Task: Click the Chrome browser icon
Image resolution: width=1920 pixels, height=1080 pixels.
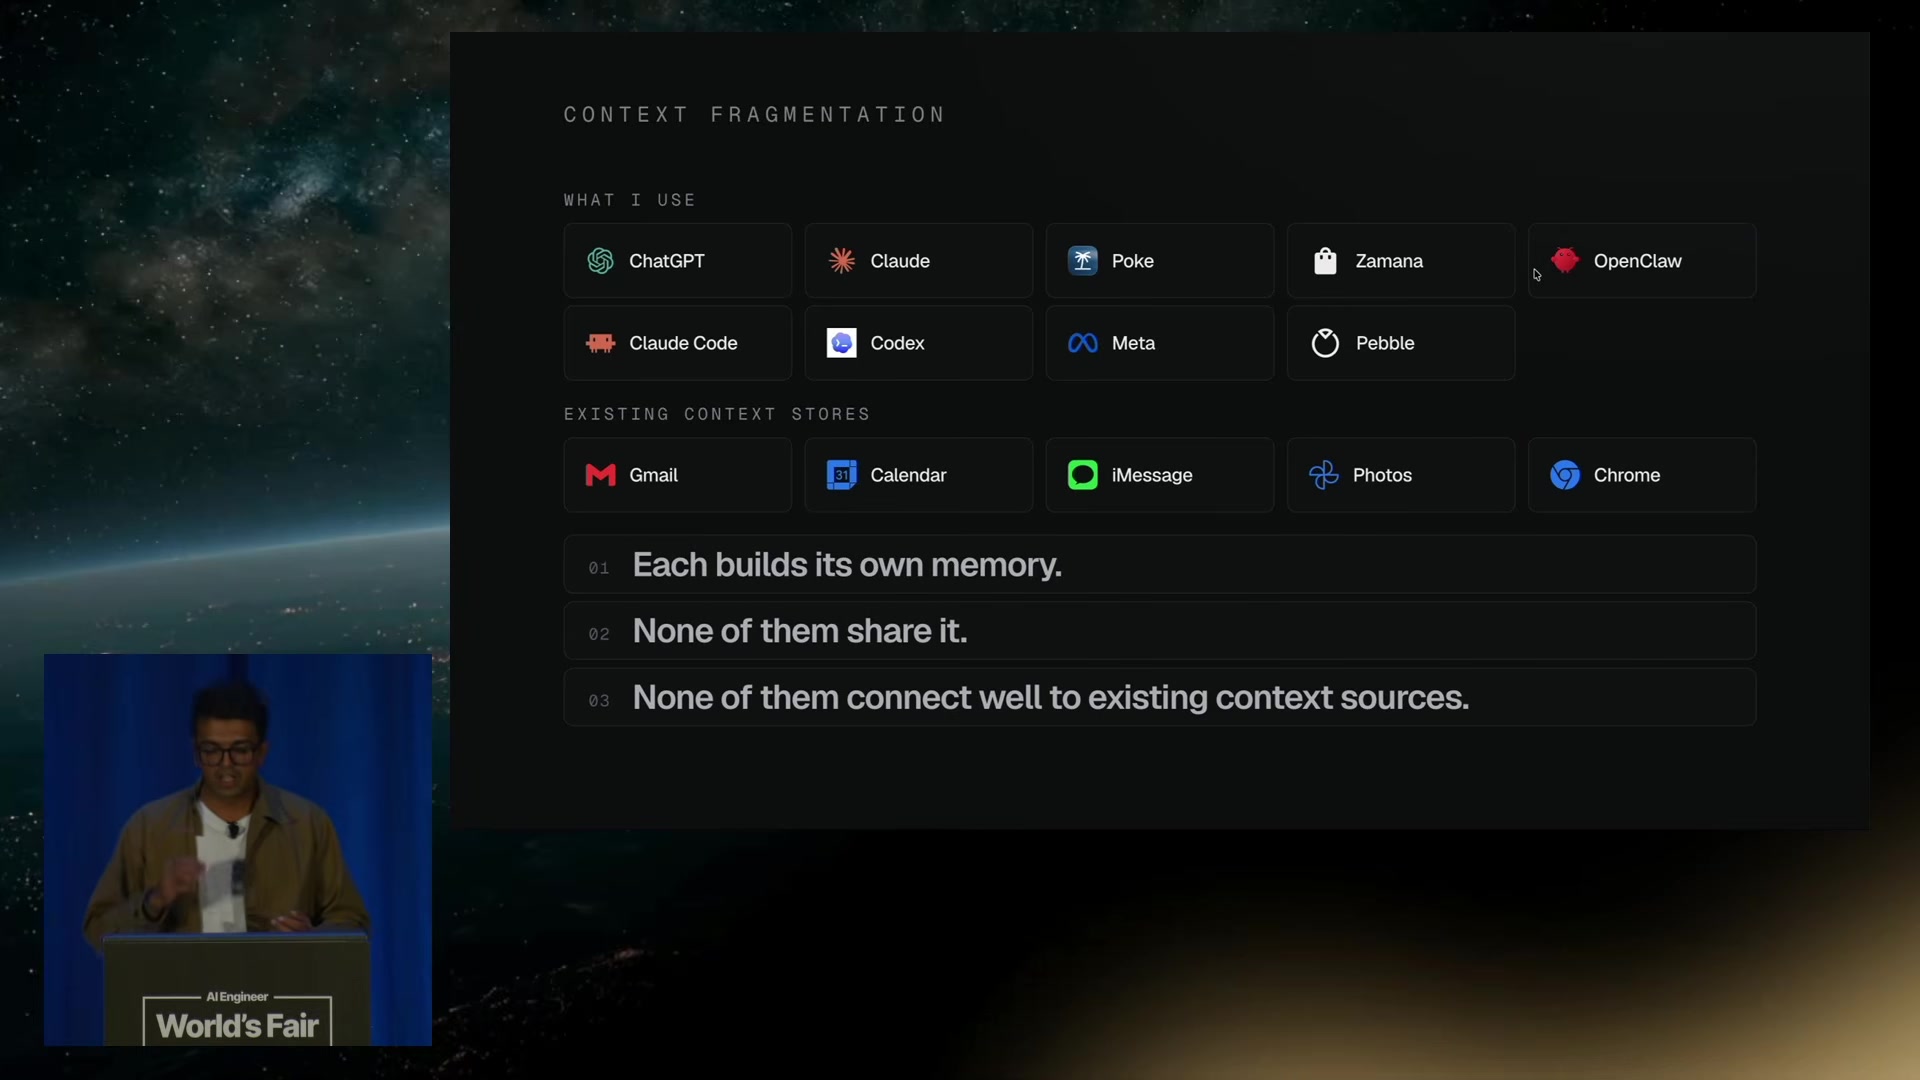Action: (x=1565, y=475)
